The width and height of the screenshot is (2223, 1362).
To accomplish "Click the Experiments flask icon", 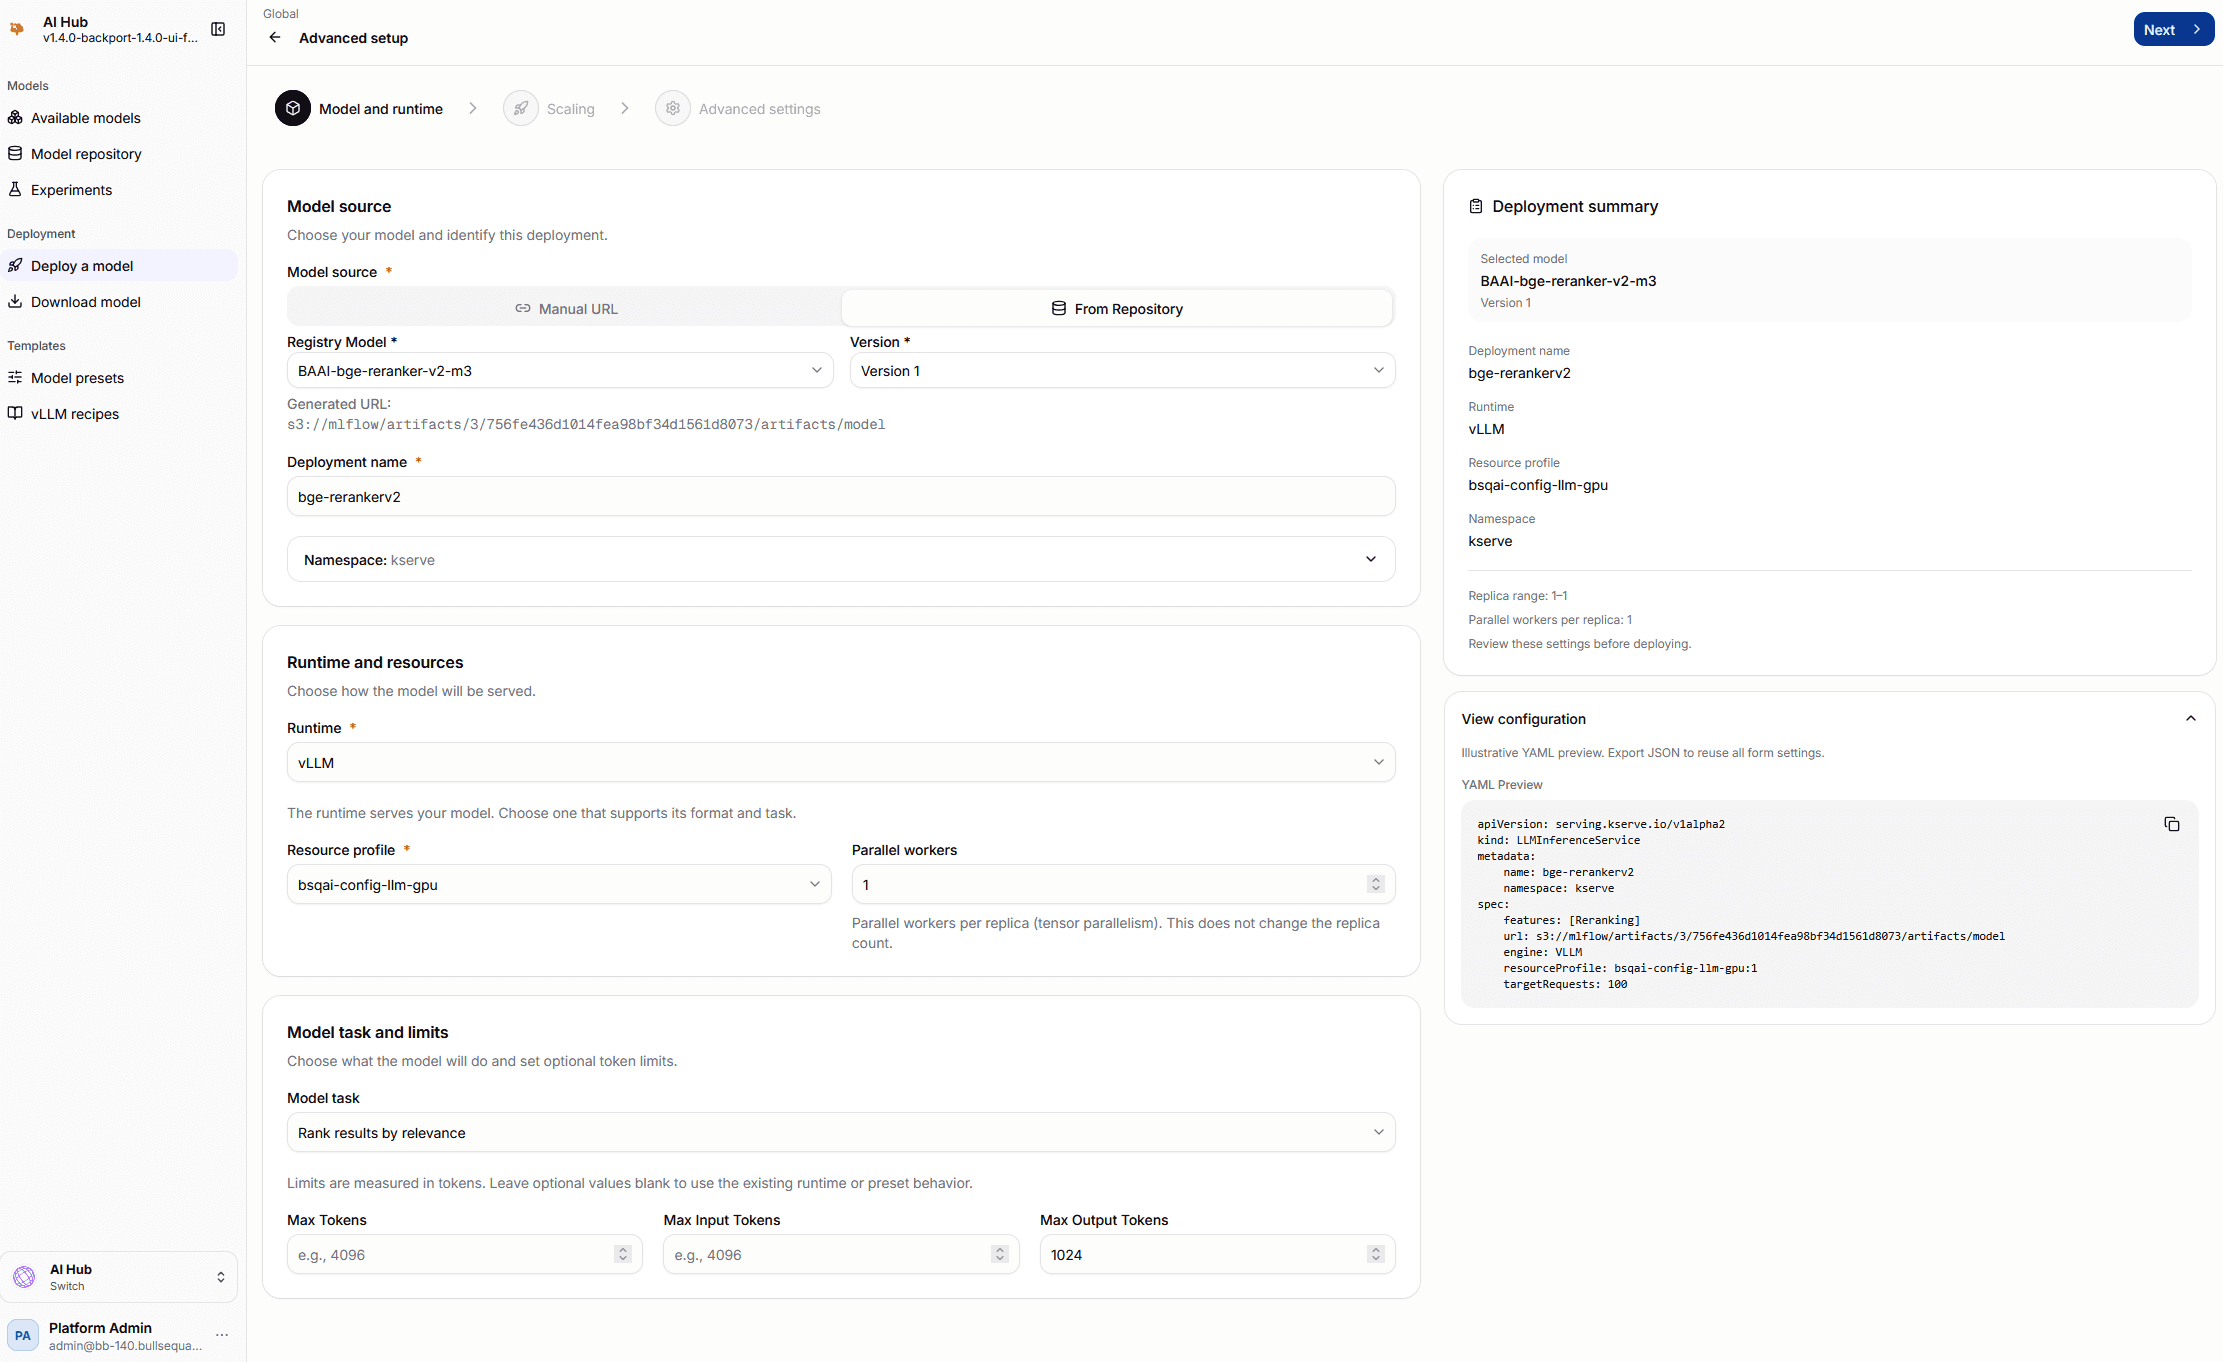I will [15, 189].
